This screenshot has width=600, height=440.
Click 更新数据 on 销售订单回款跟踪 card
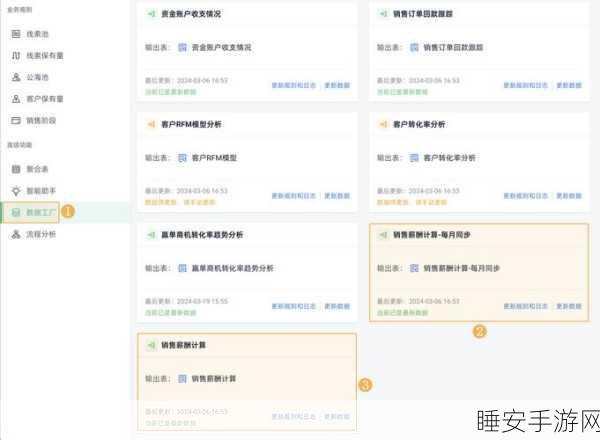click(569, 85)
